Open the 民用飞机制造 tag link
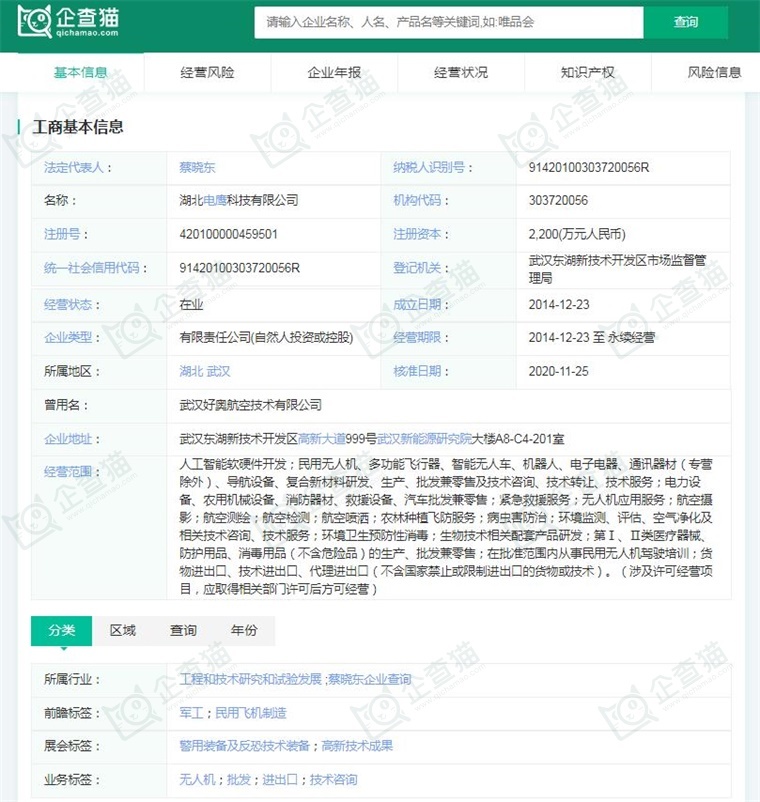This screenshot has width=760, height=802. click(x=251, y=713)
